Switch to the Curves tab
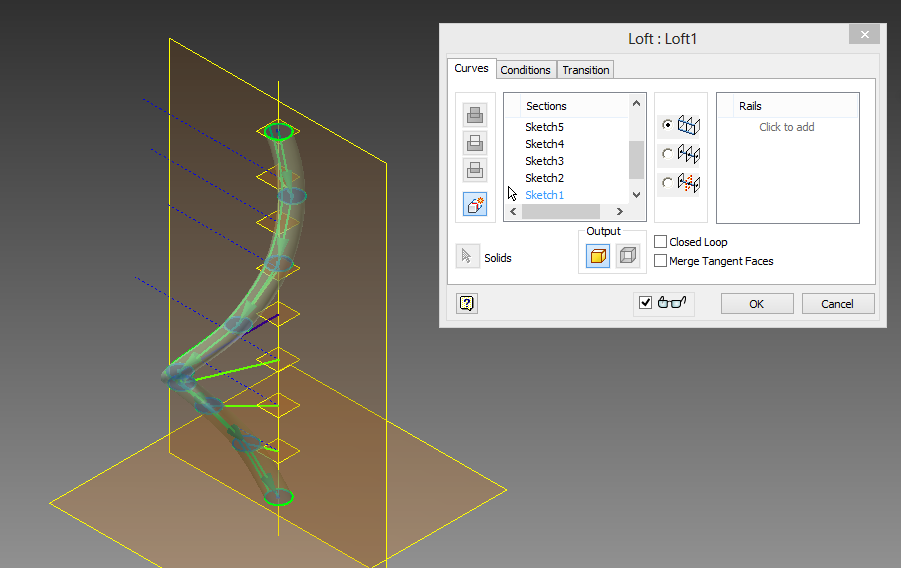901x568 pixels. pos(471,68)
